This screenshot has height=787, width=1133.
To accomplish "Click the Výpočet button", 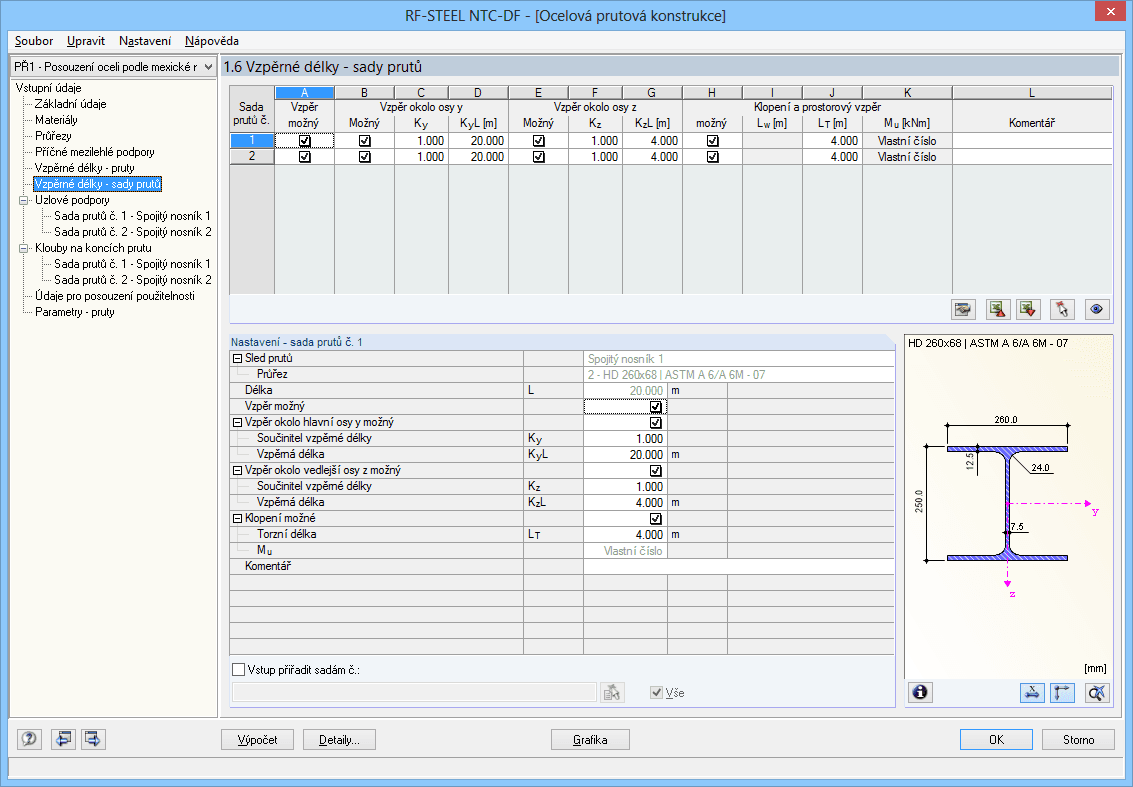I will click(258, 739).
